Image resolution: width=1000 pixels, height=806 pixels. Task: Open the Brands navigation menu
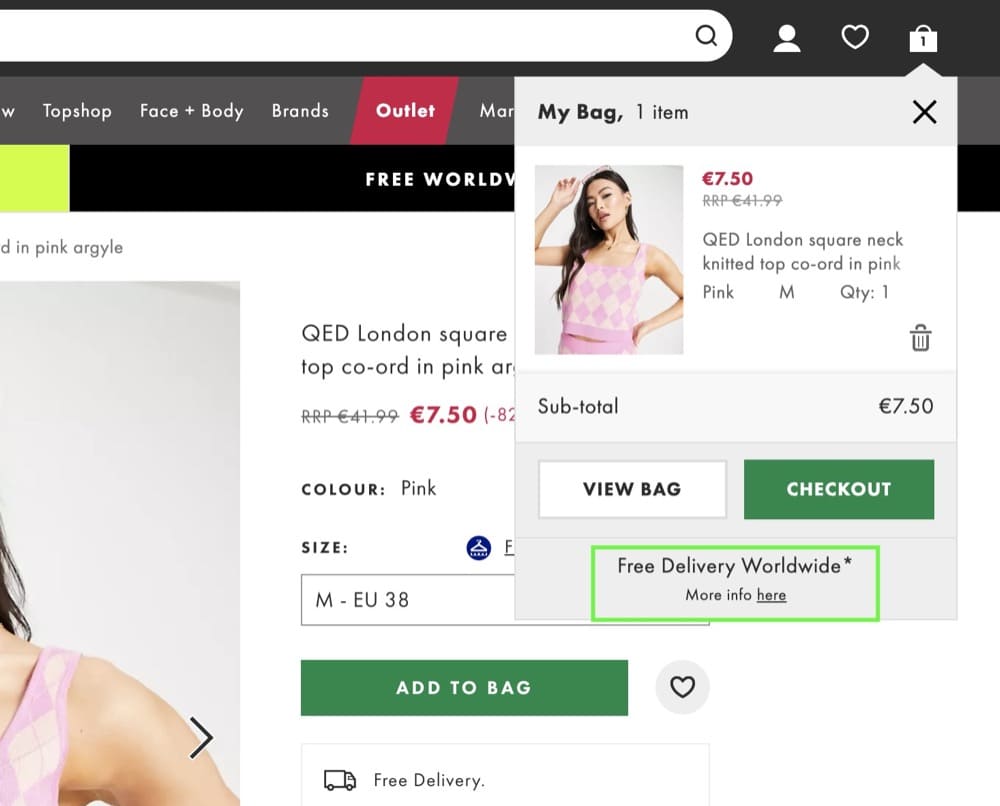[300, 111]
